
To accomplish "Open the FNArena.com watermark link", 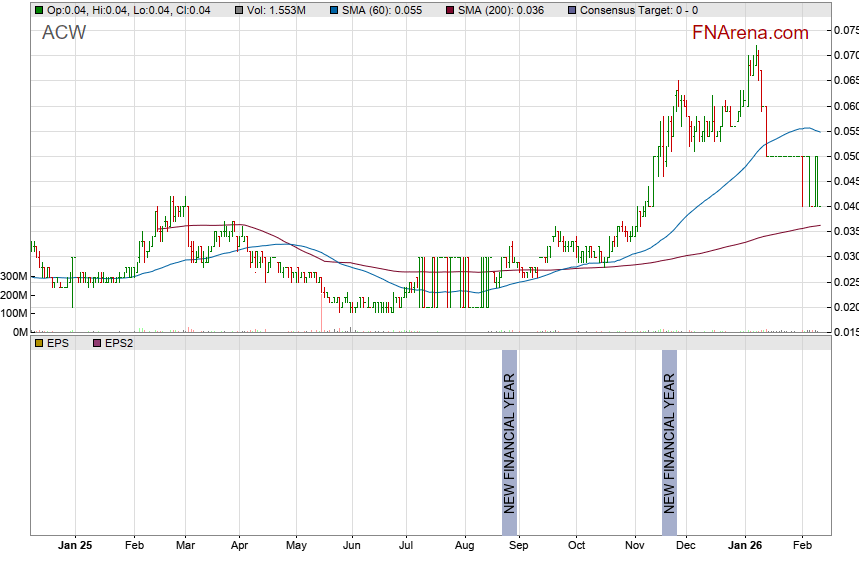I will coord(750,33).
